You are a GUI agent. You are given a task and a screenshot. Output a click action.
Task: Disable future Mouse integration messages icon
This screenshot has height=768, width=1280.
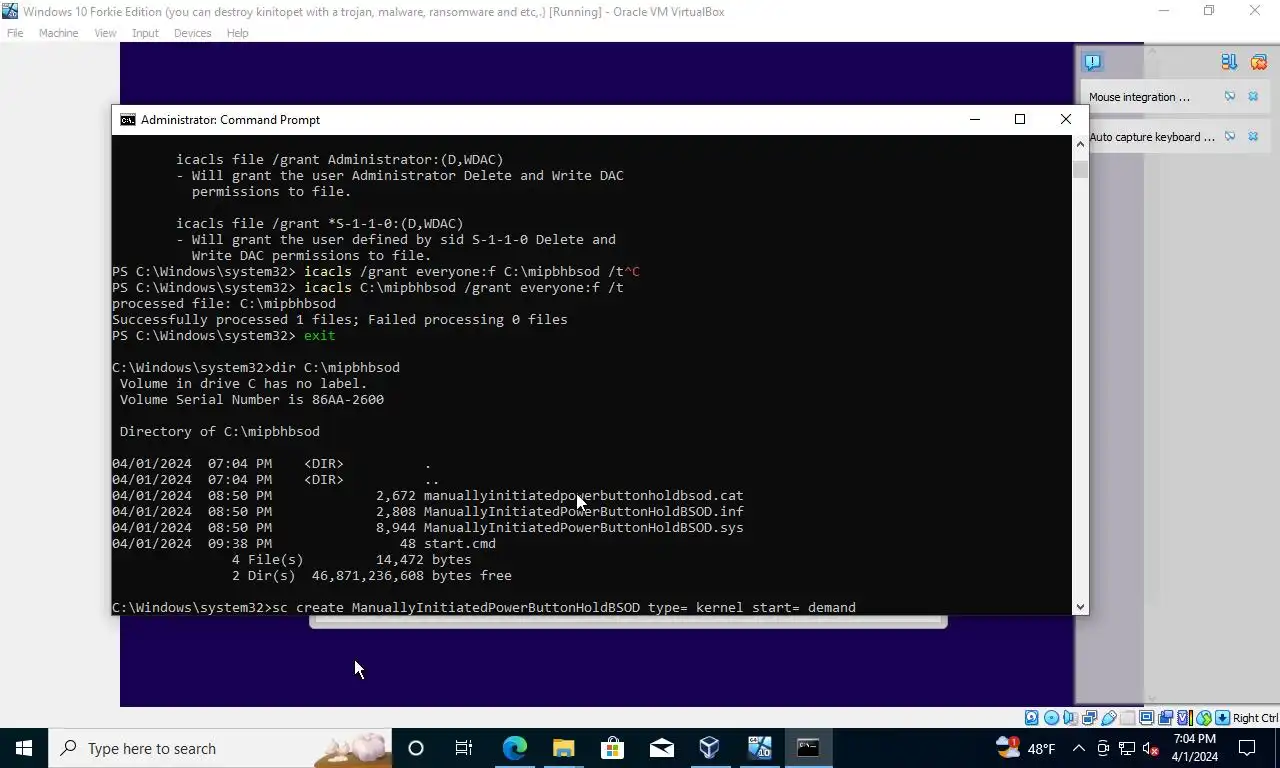1230,97
